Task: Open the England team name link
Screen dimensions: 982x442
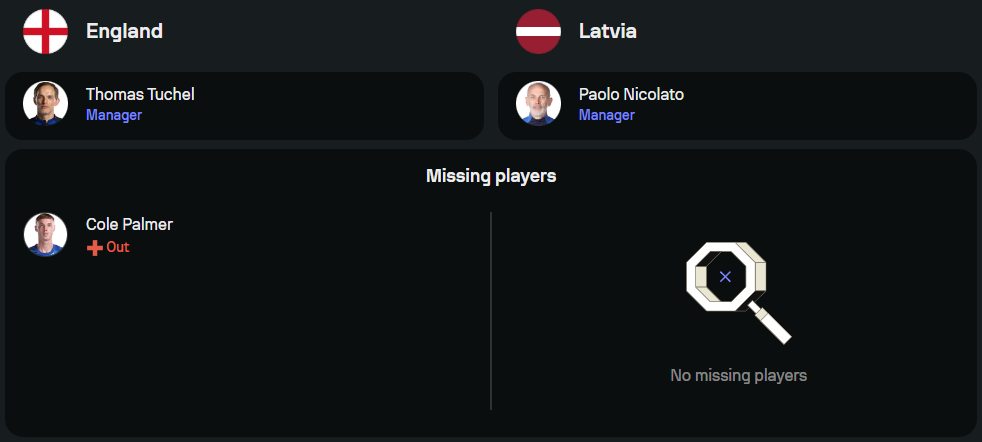Action: (x=124, y=31)
